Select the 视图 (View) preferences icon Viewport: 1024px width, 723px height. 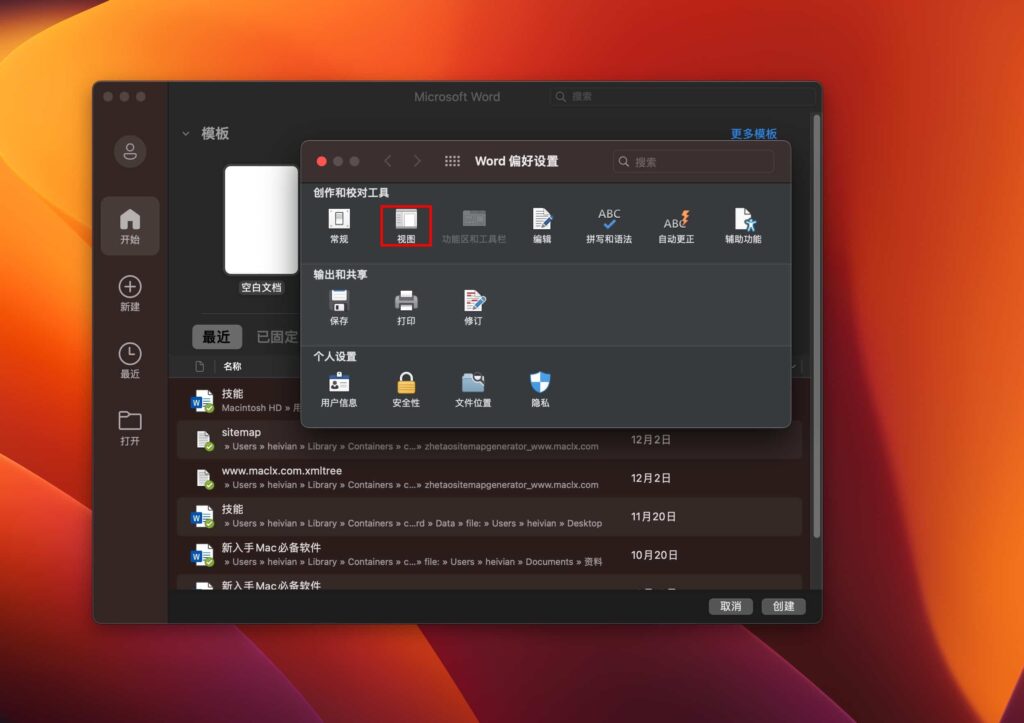406,218
